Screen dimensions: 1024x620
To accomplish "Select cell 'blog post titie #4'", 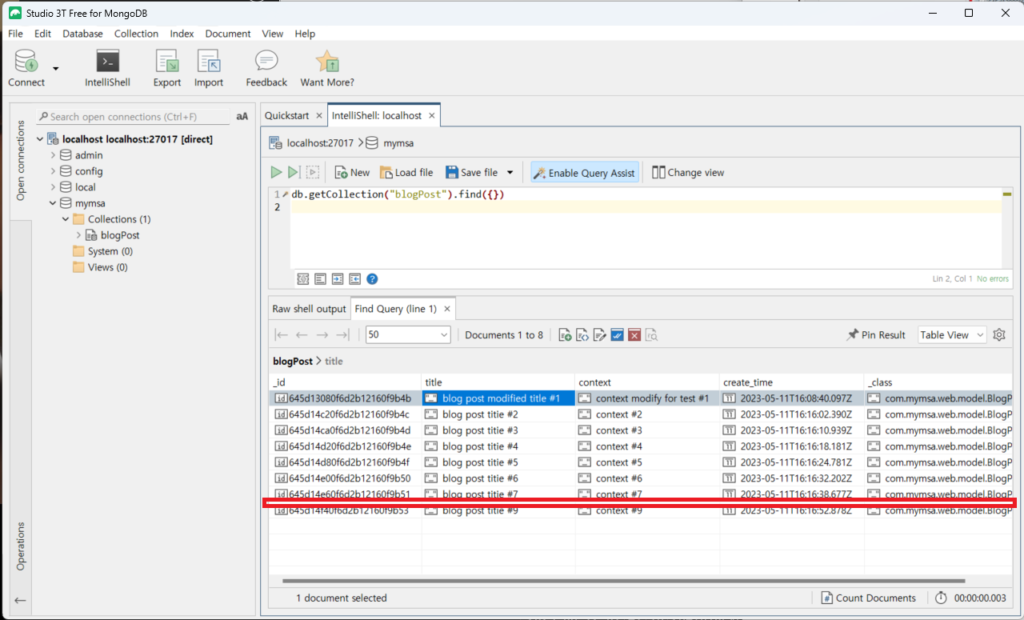I will coord(498,446).
